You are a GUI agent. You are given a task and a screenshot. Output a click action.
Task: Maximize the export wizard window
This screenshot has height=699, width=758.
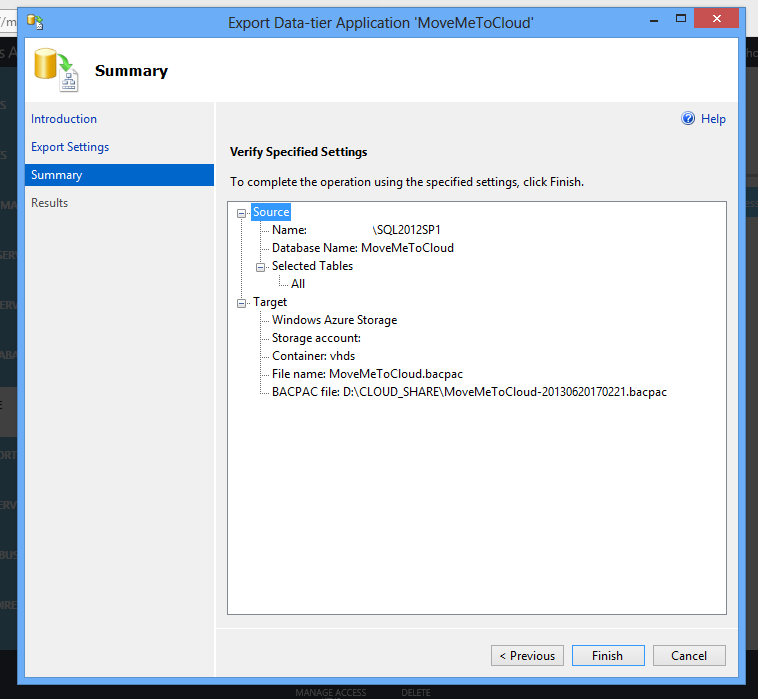coord(681,19)
